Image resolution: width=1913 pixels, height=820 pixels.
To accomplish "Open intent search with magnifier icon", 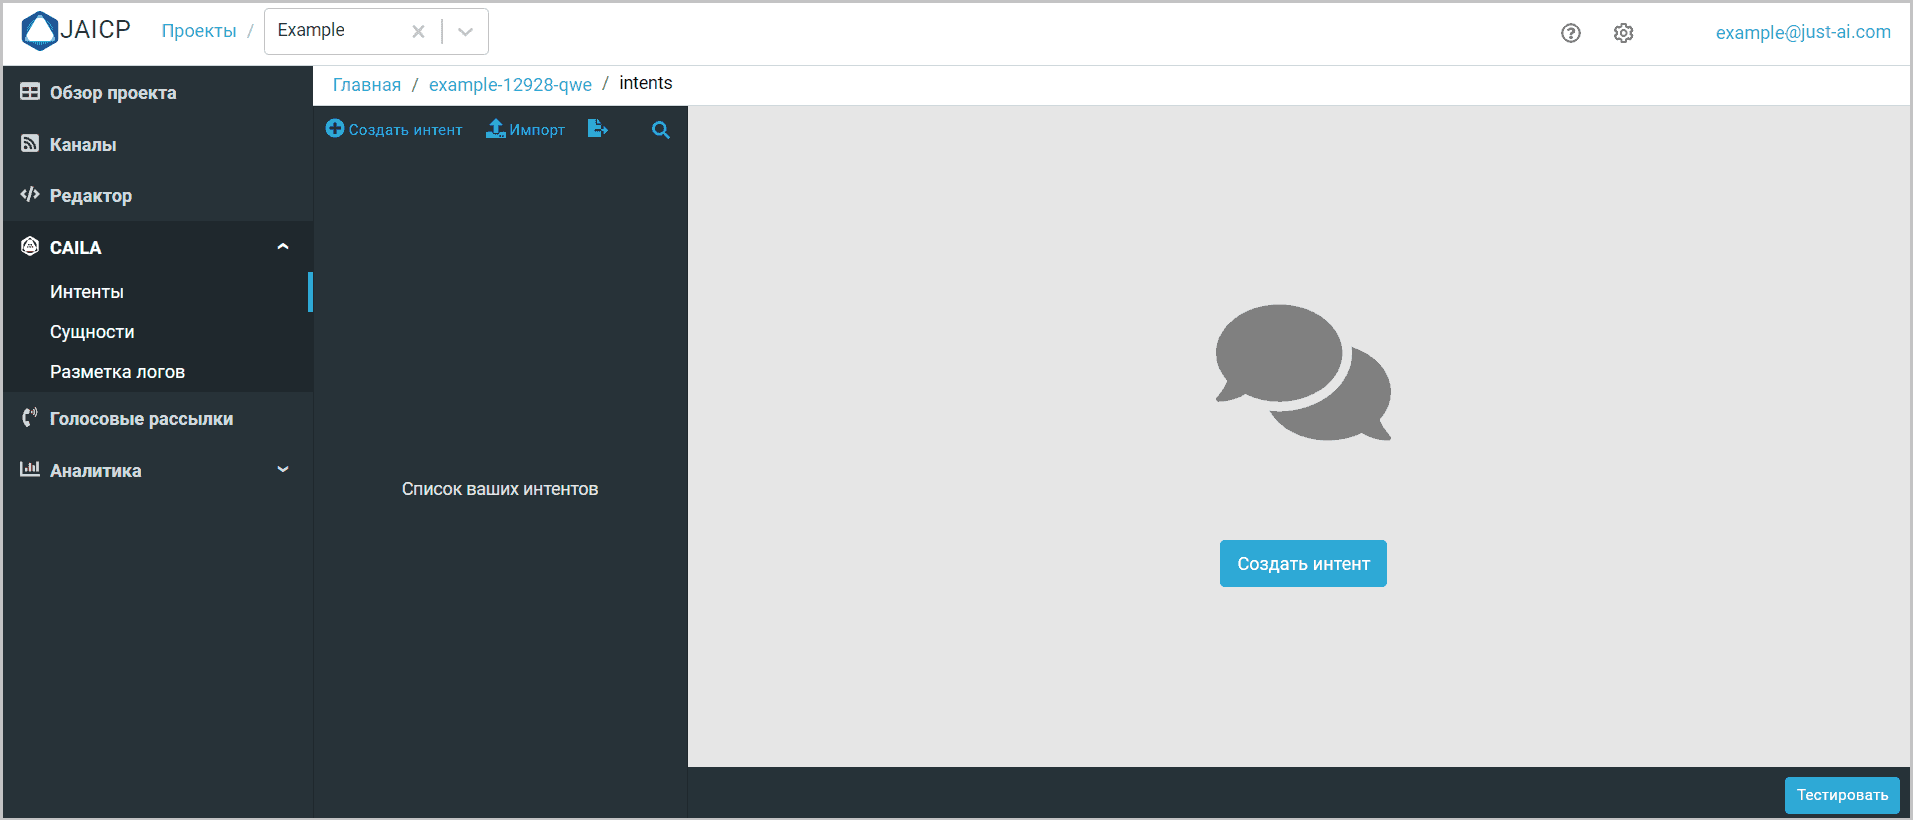I will [660, 130].
